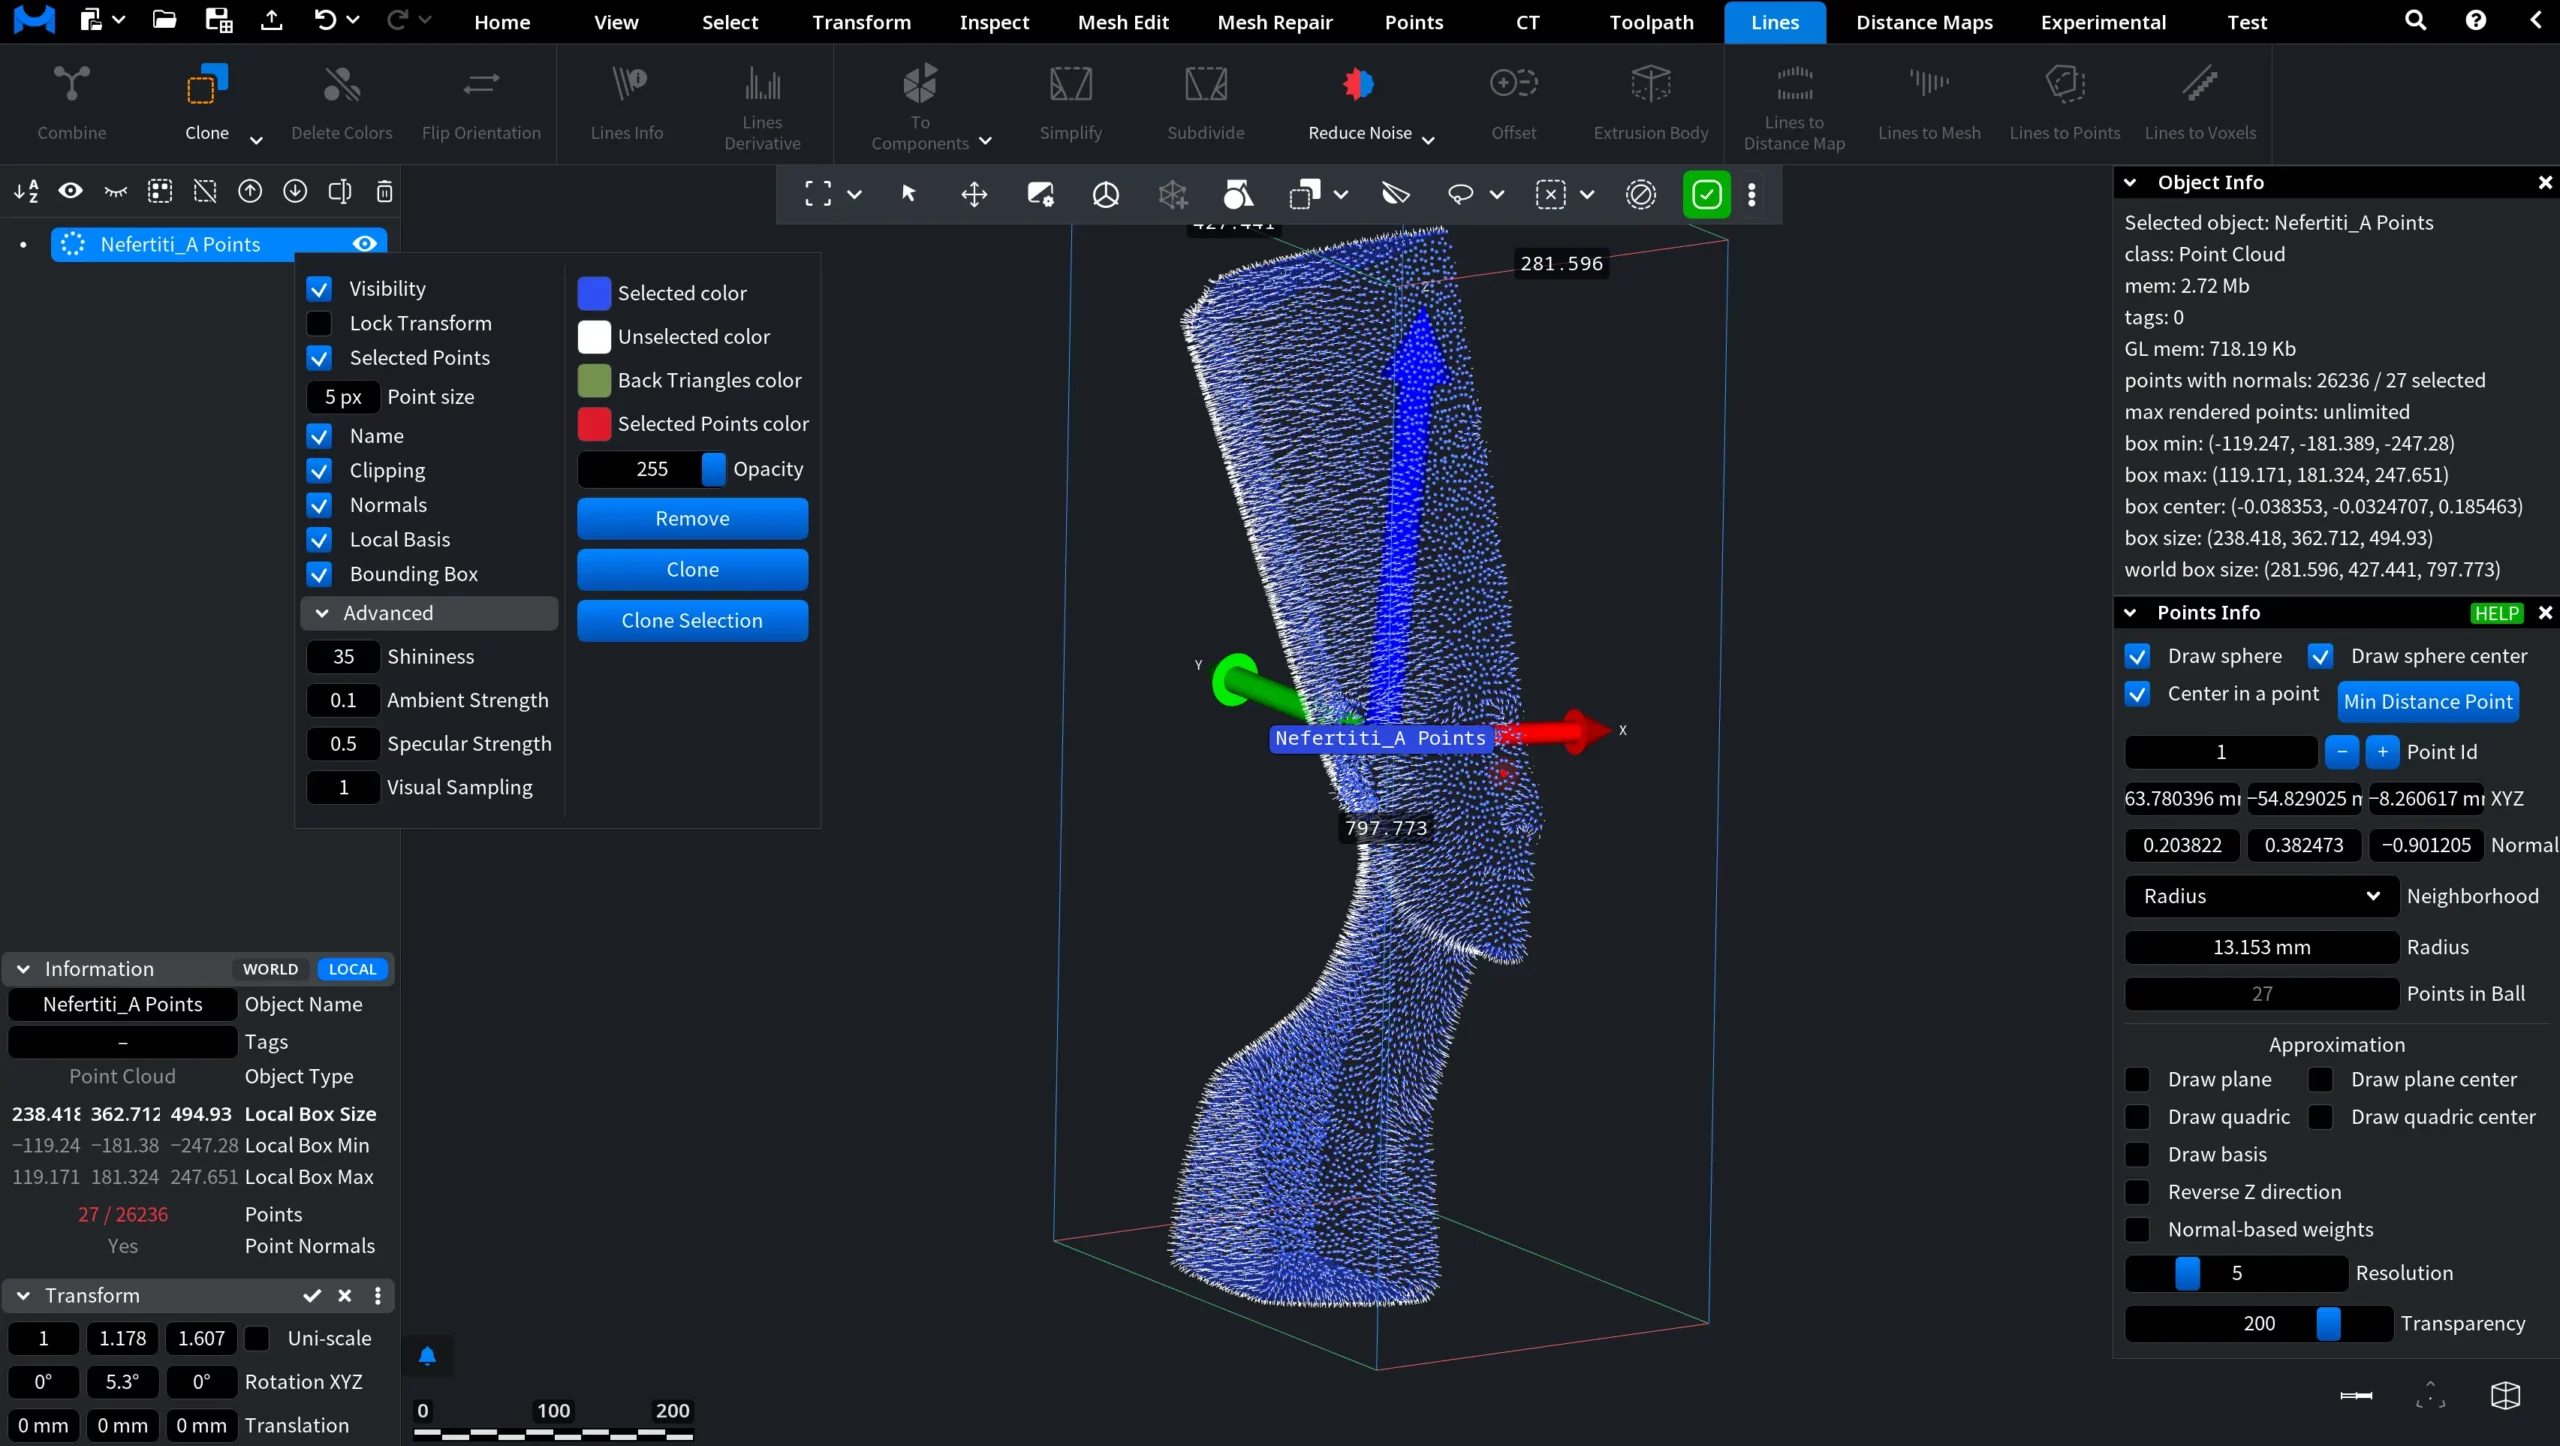This screenshot has height=1446, width=2560.
Task: Click the Selected Points color red swatch
Action: [x=594, y=424]
